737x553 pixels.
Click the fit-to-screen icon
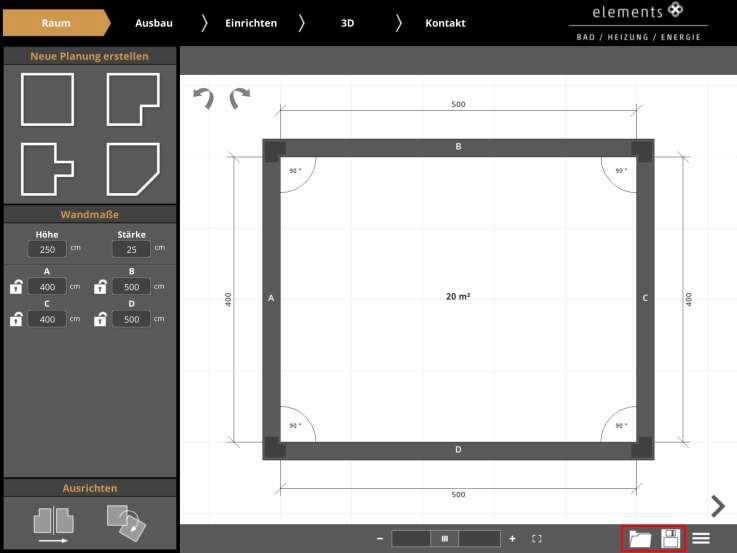tap(537, 539)
